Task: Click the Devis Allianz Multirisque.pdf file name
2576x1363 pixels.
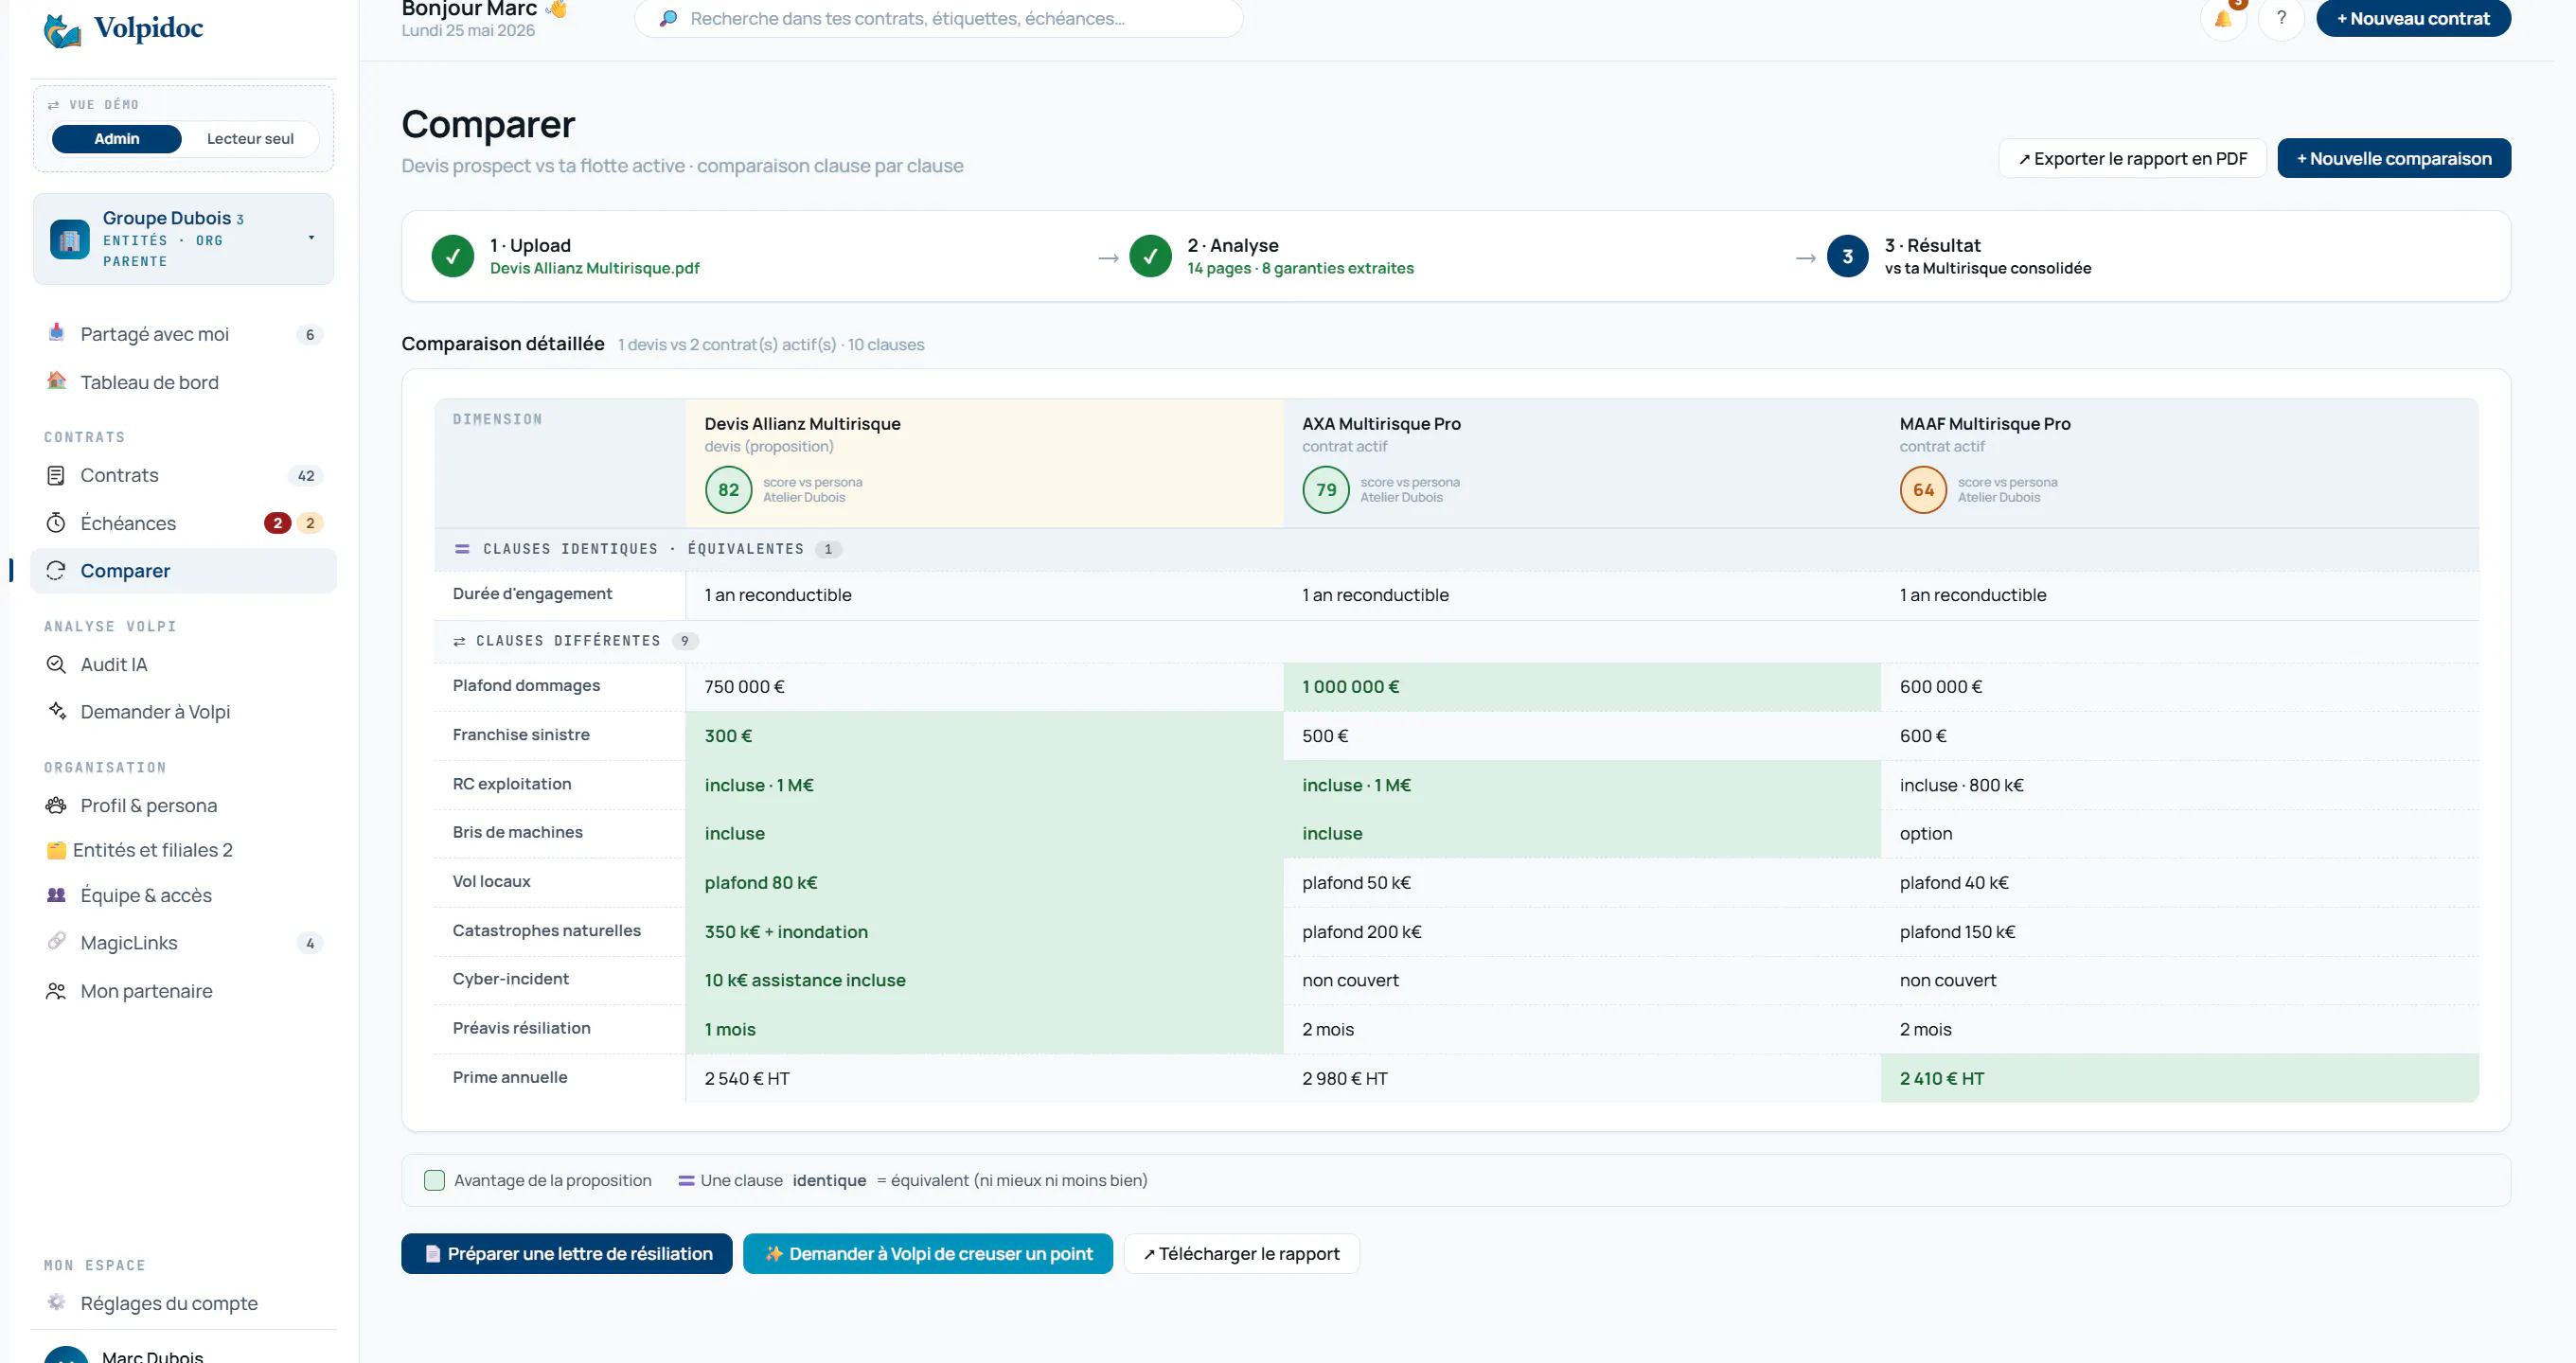Action: click(594, 268)
